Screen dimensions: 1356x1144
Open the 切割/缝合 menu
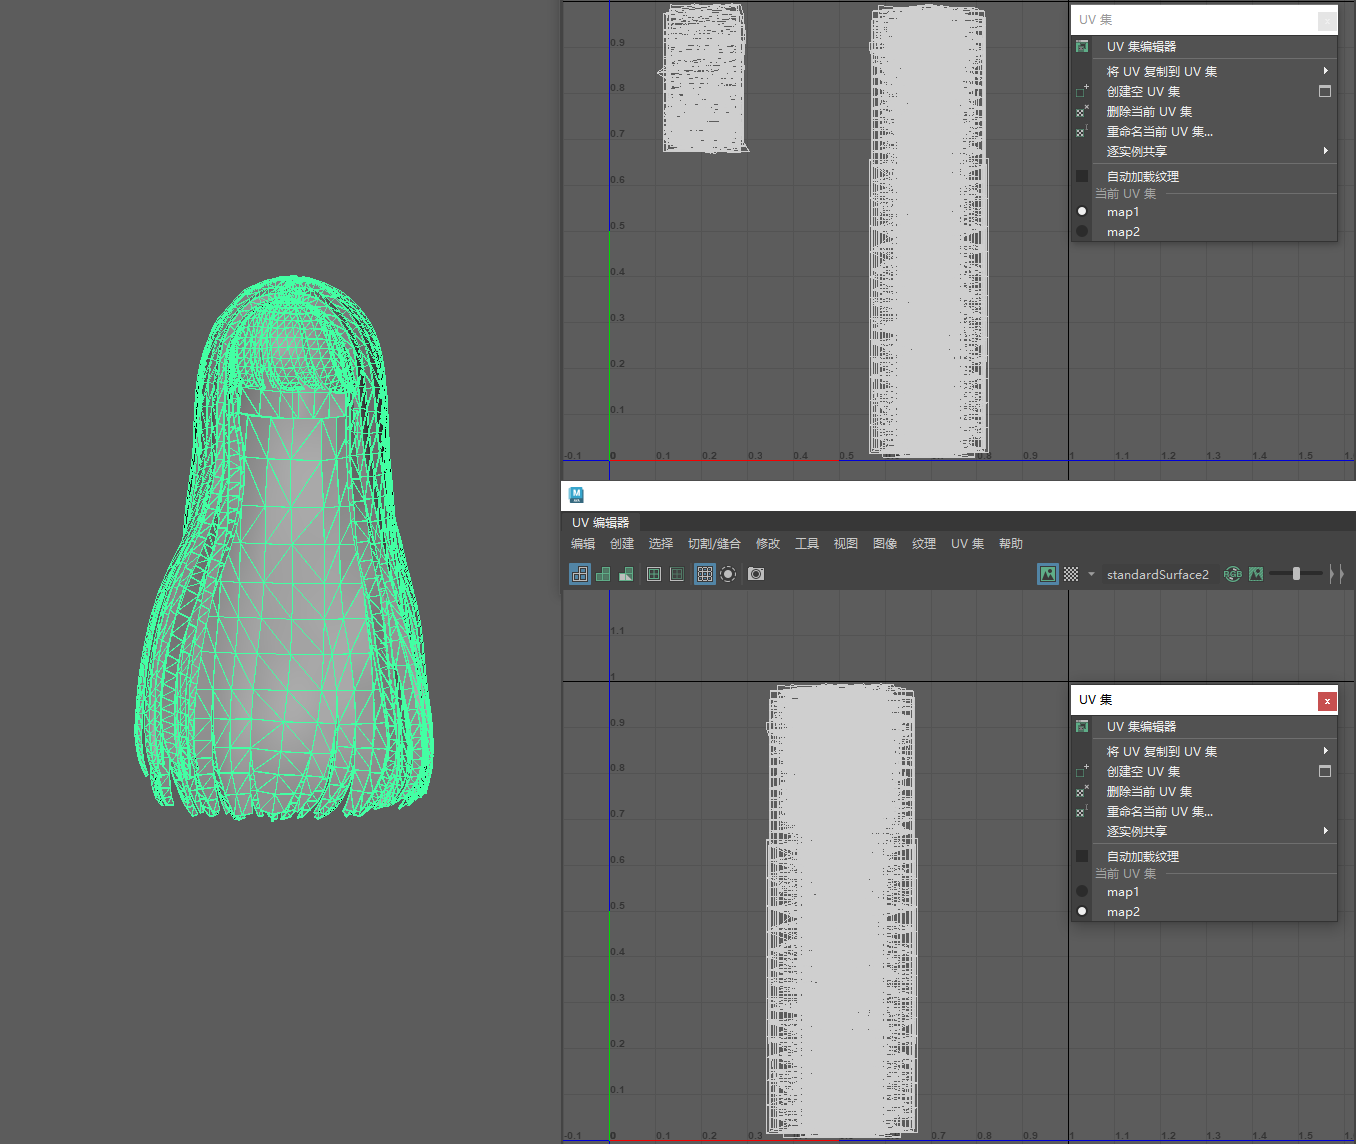click(714, 544)
